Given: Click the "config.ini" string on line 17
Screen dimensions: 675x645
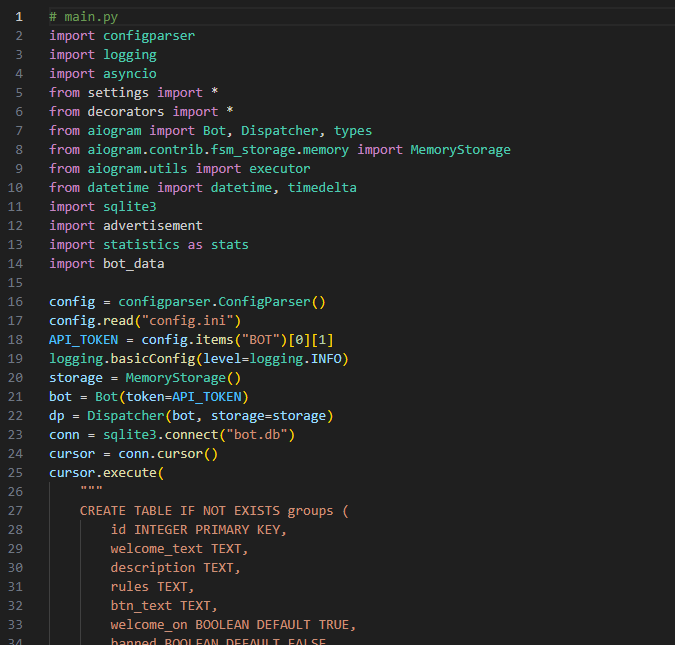Looking at the screenshot, I should [x=187, y=320].
